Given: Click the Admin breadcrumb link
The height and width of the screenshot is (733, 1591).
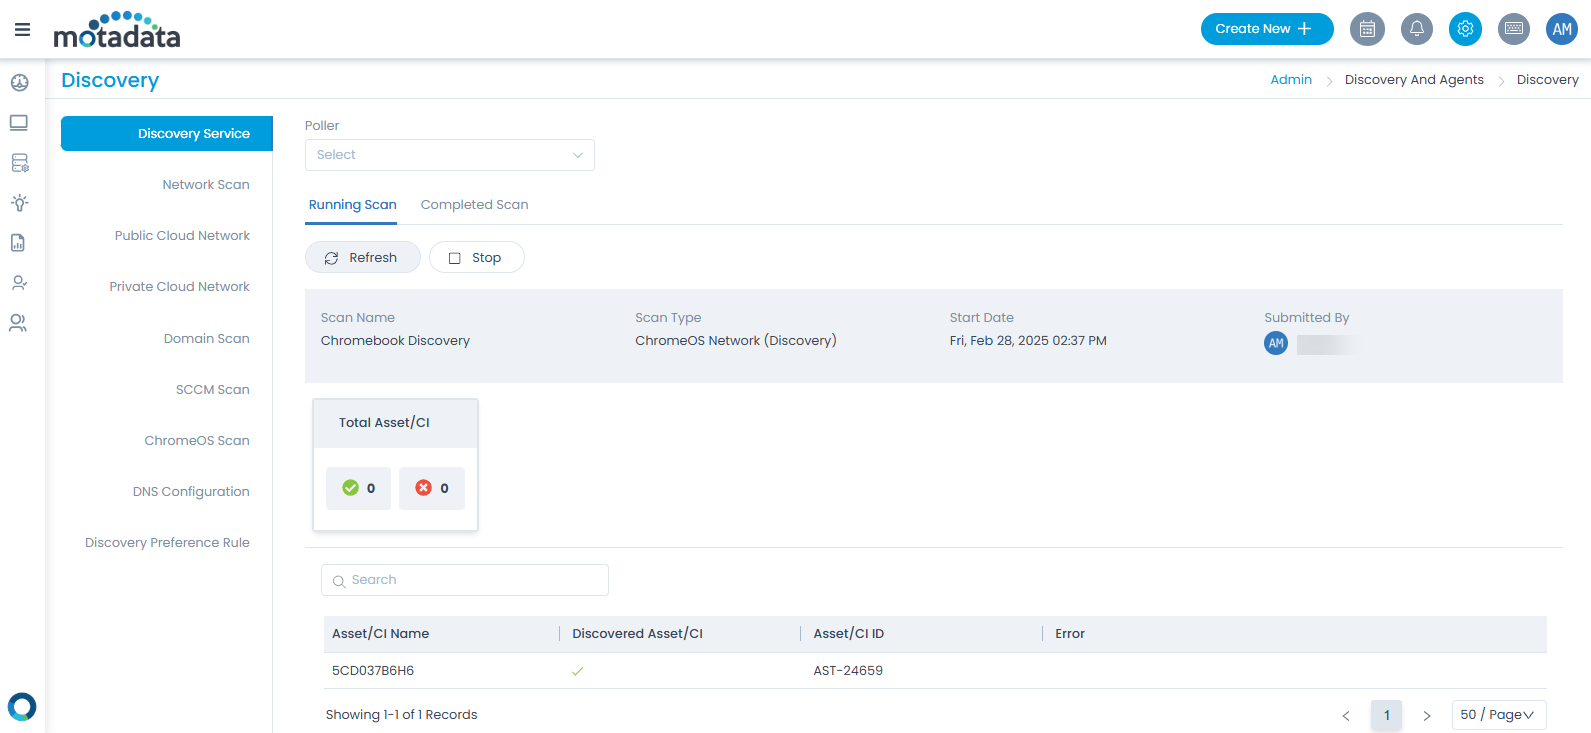Looking at the screenshot, I should (1290, 80).
